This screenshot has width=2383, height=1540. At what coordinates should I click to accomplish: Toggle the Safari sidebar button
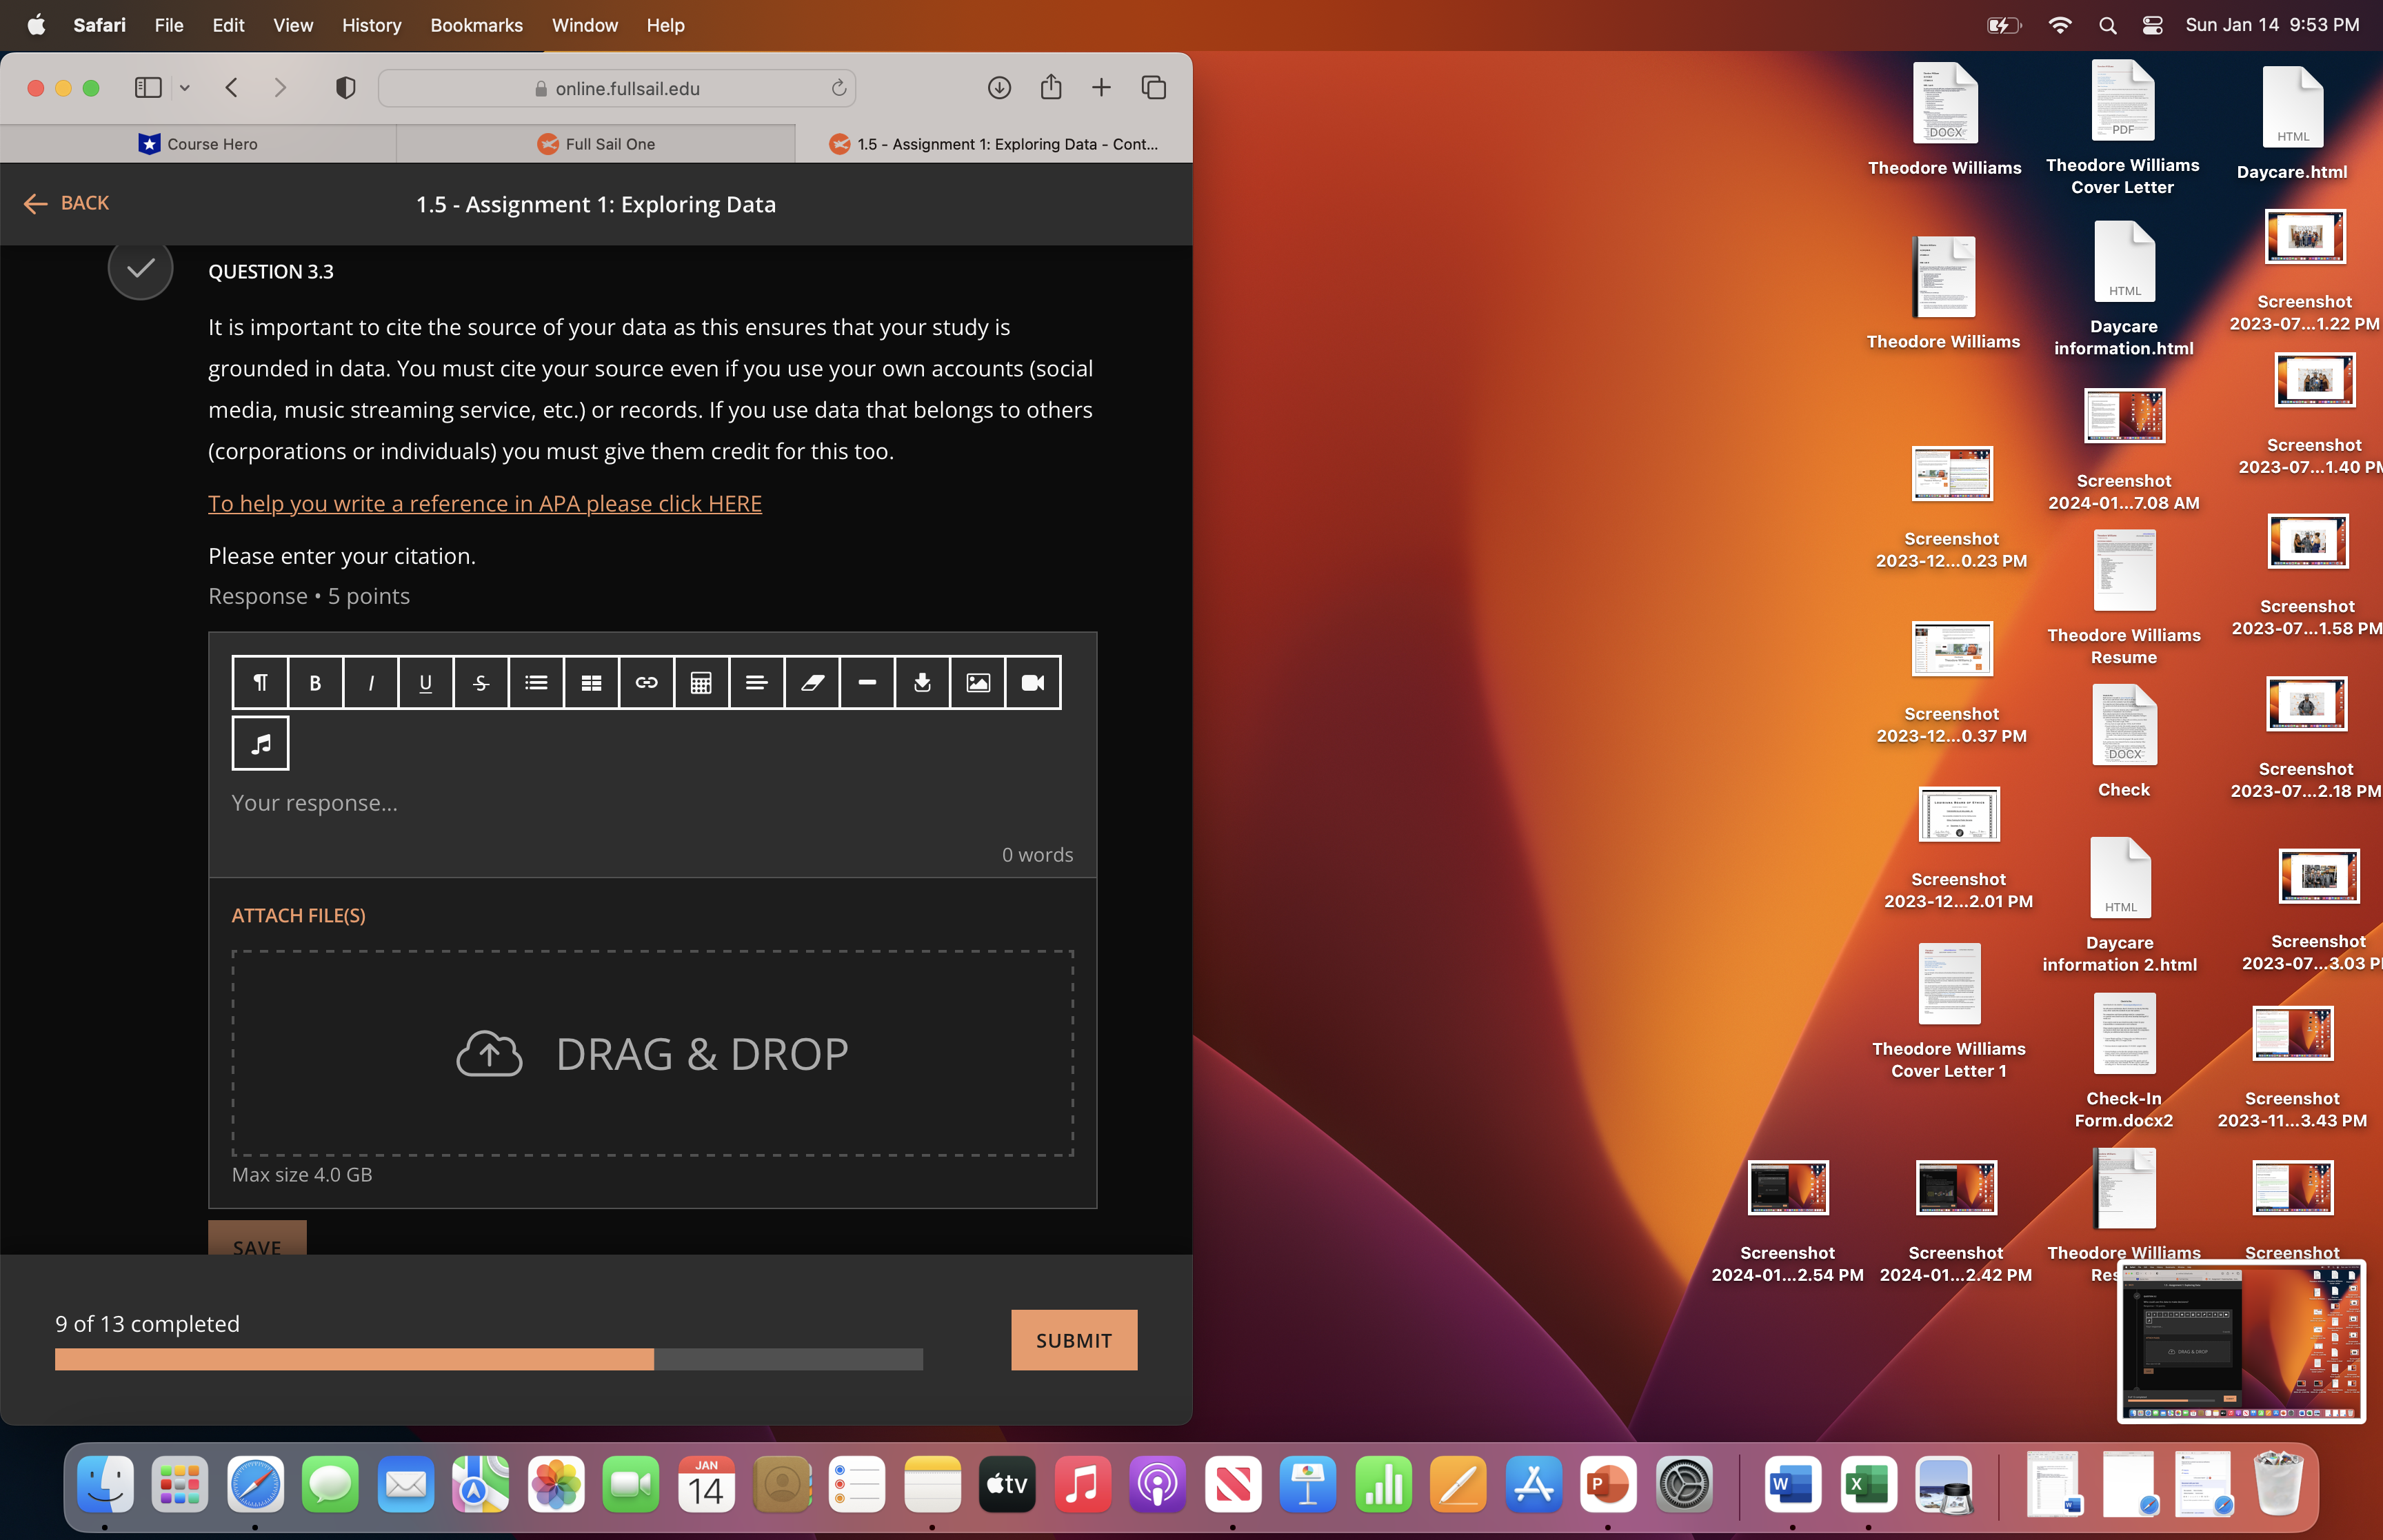click(x=148, y=88)
